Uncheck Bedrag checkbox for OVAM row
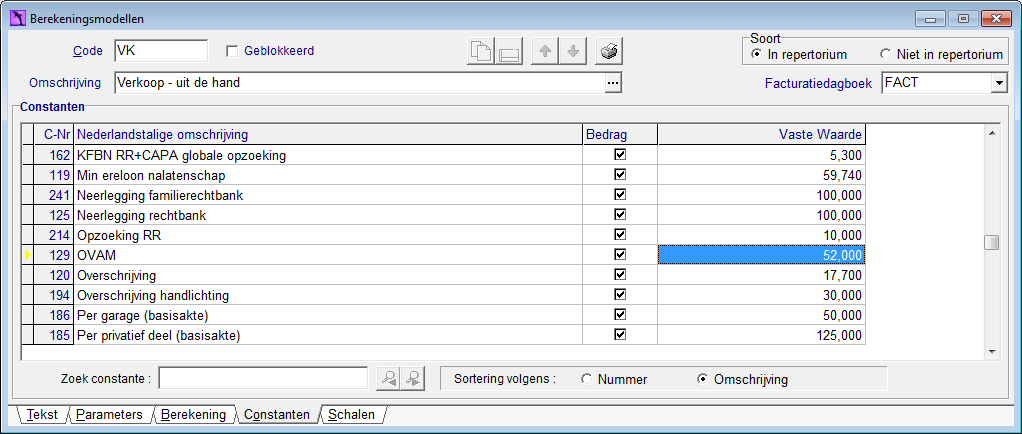This screenshot has width=1022, height=434. 620,254
